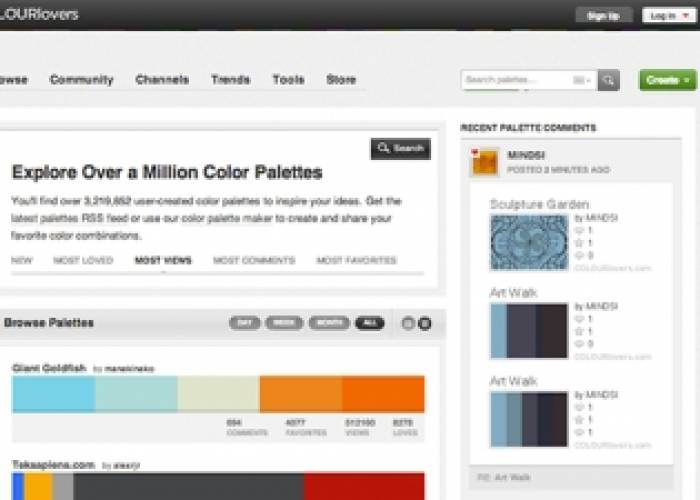700x500 pixels.
Task: Click the gray magnifier search icon
Action: click(608, 80)
